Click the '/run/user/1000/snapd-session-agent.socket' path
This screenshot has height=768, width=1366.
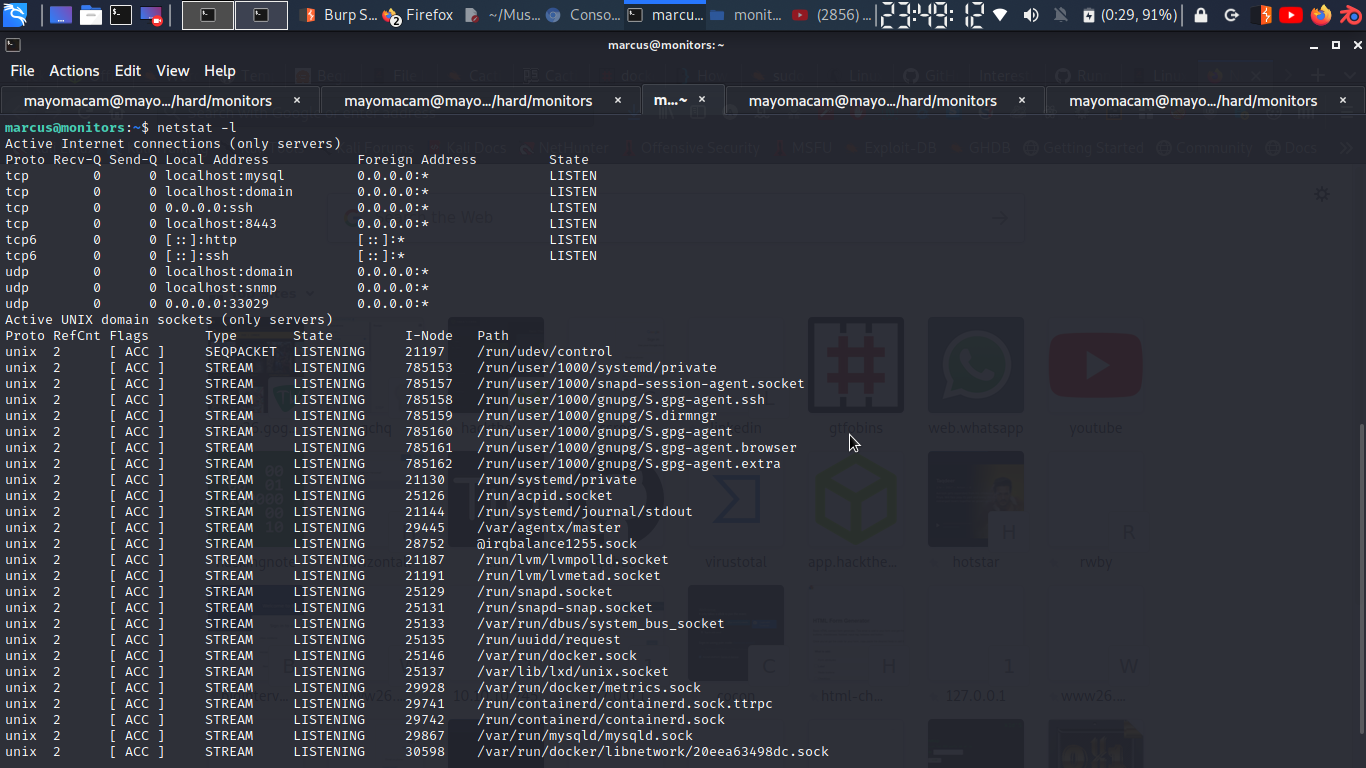pyautogui.click(x=641, y=384)
